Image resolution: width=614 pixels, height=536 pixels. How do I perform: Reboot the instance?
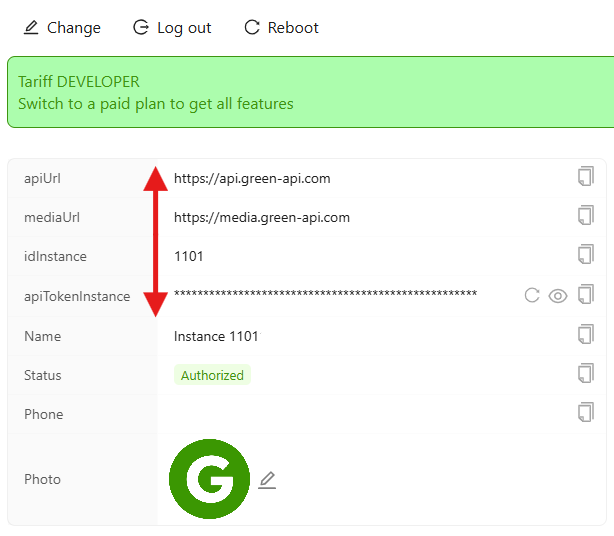[281, 28]
